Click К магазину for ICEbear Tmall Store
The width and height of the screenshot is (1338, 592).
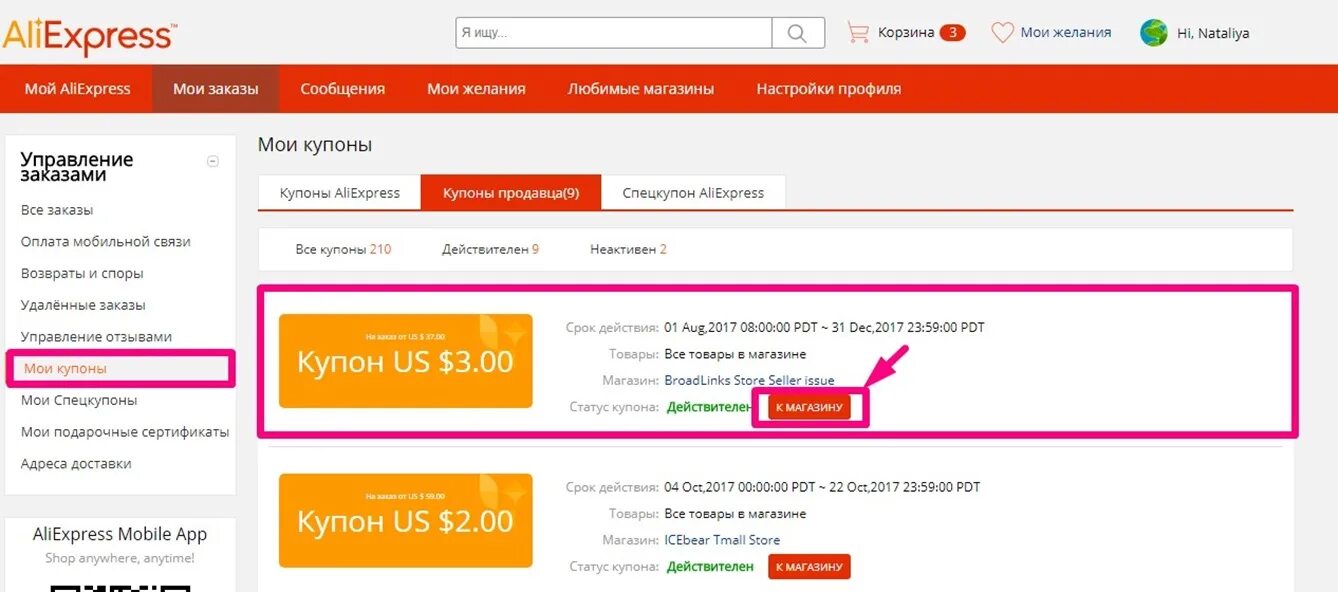point(809,567)
